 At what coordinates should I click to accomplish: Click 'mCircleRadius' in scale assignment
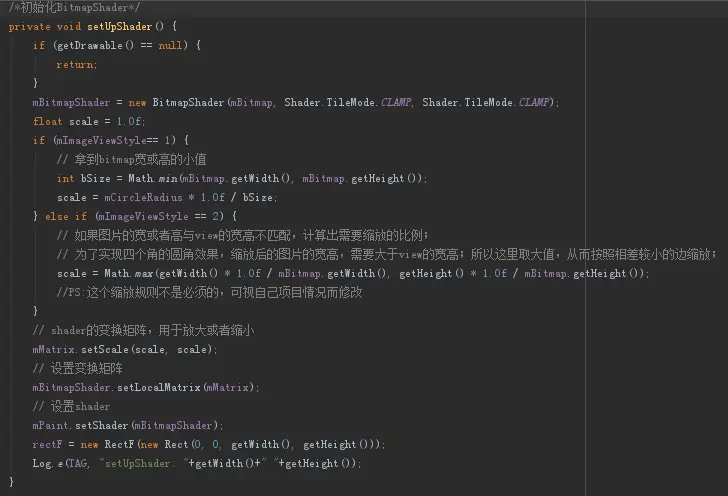(143, 197)
